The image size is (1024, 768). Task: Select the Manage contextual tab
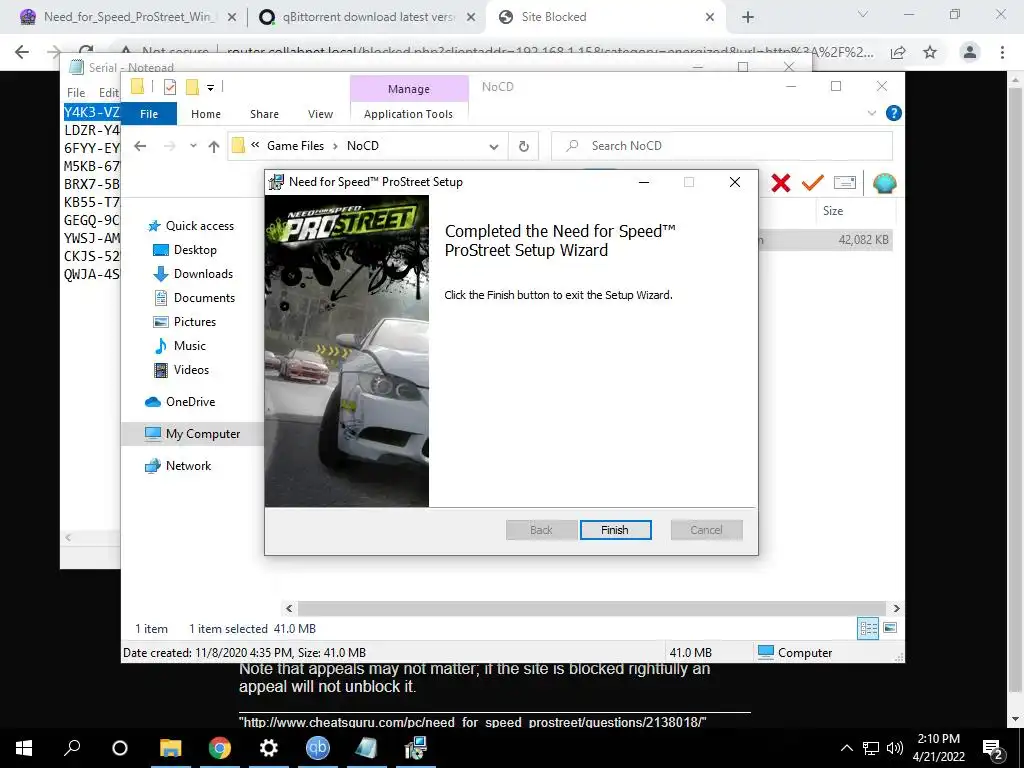point(409,89)
